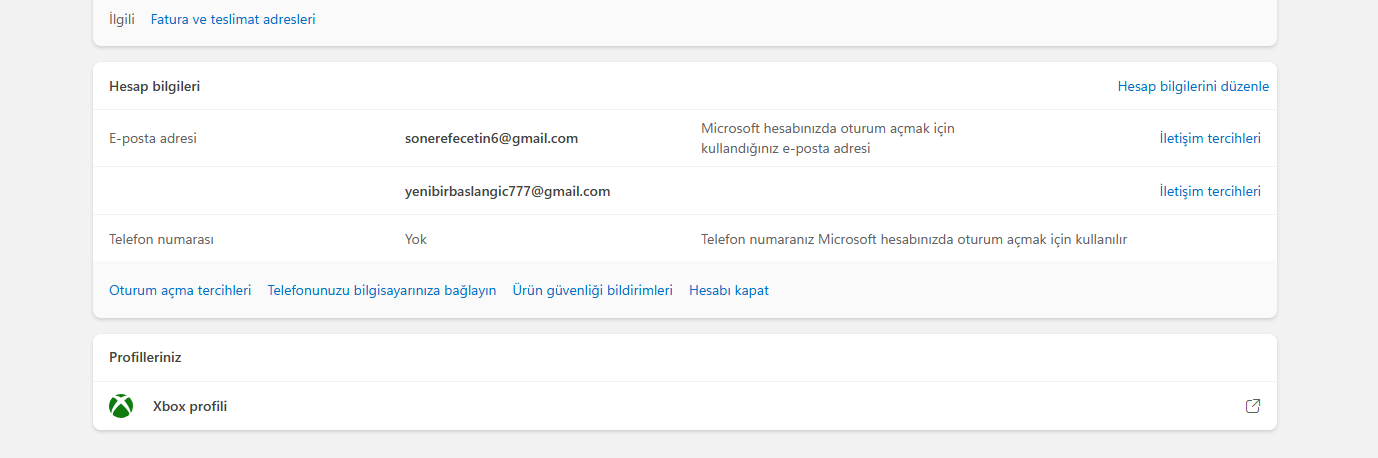This screenshot has height=458, width=1378.
Task: Click the Hesap bilgileri heading
Action: pos(155,86)
